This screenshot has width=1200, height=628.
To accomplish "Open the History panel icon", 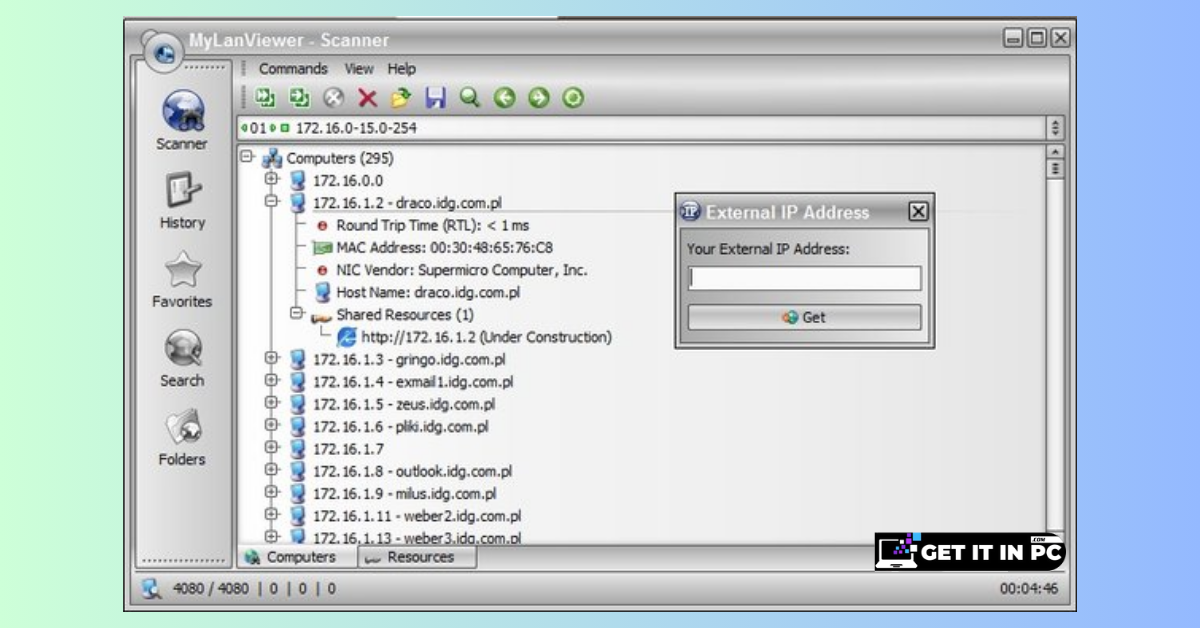I will (x=183, y=191).
